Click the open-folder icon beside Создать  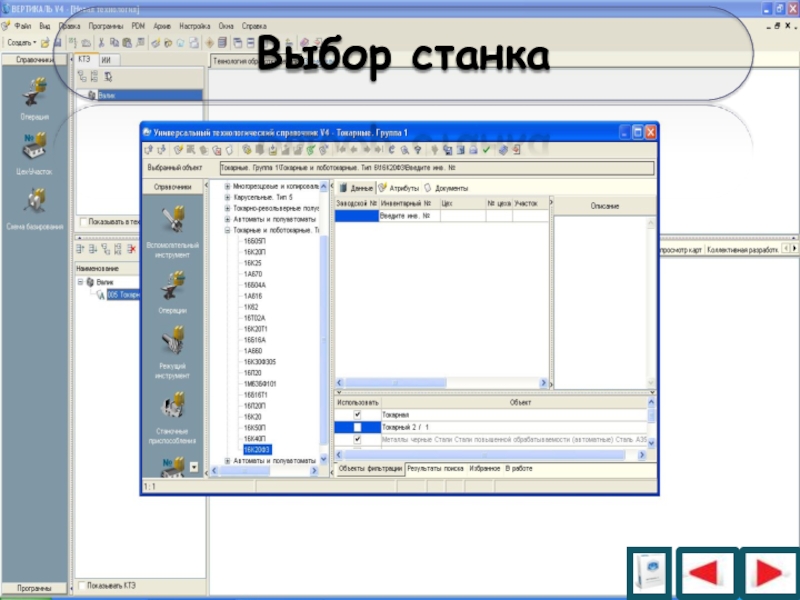tap(45, 43)
